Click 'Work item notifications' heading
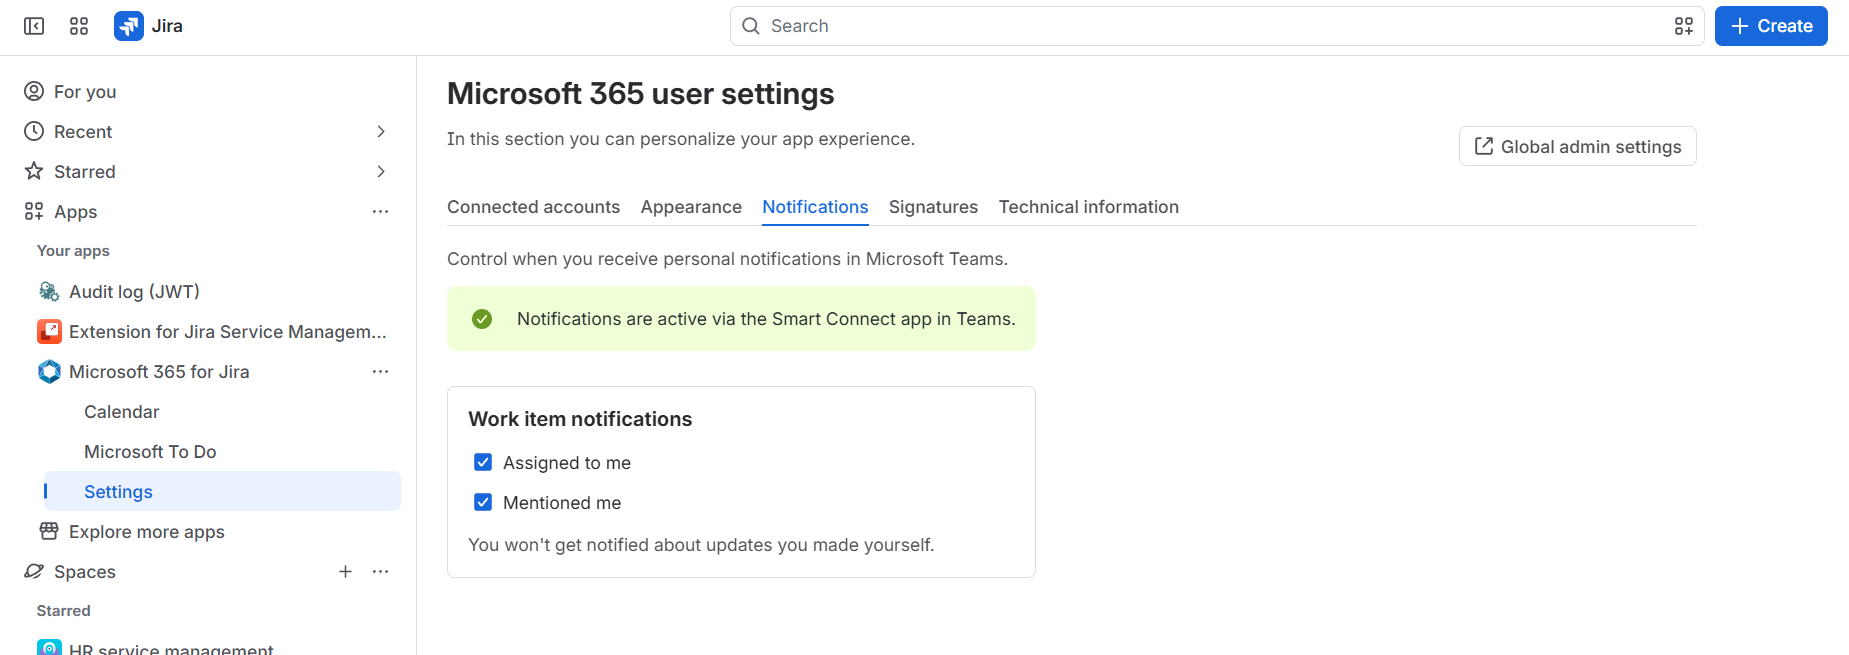This screenshot has width=1849, height=655. pyautogui.click(x=580, y=419)
